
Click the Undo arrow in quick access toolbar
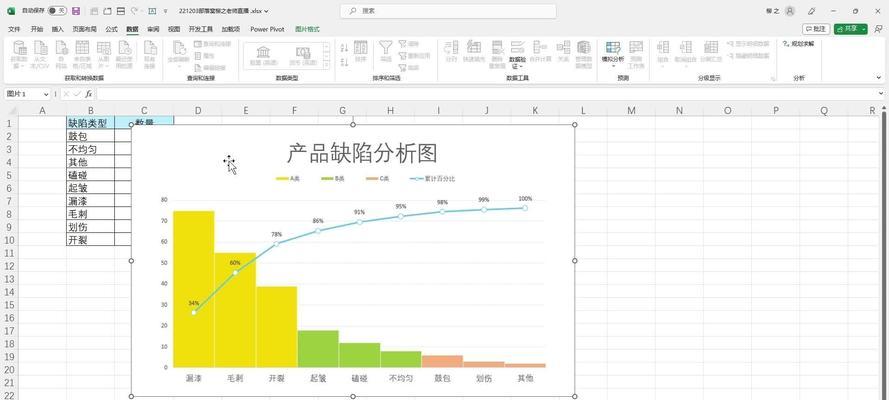click(134, 11)
